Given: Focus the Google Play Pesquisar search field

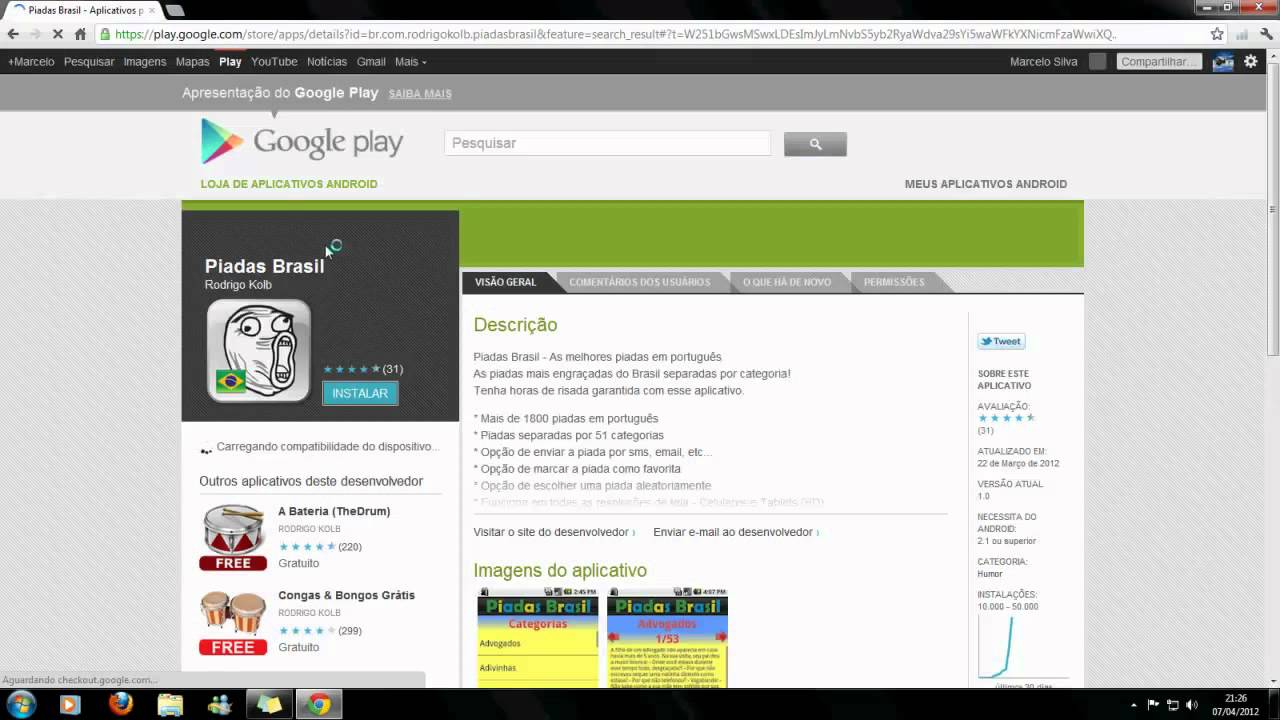Looking at the screenshot, I should 607,143.
